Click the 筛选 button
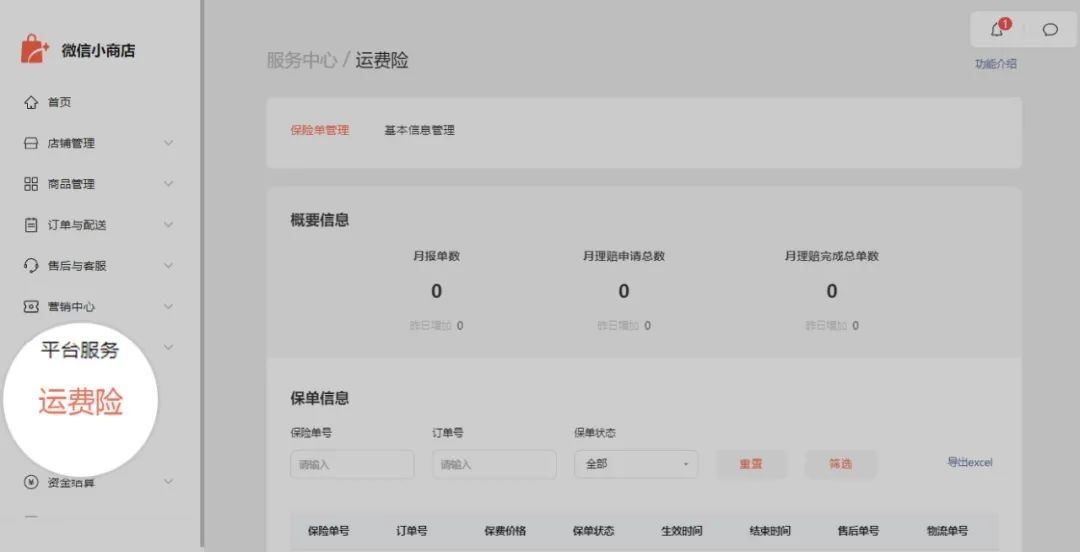 click(840, 464)
